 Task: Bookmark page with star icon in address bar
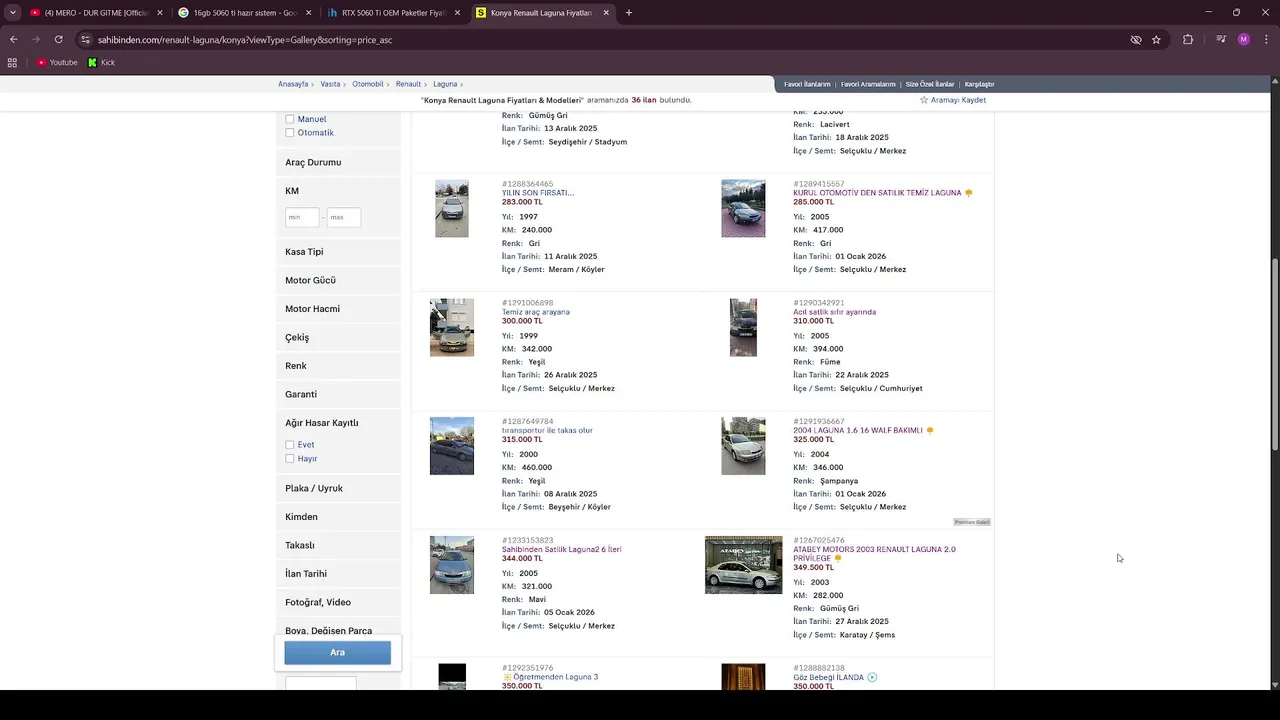tap(1156, 40)
